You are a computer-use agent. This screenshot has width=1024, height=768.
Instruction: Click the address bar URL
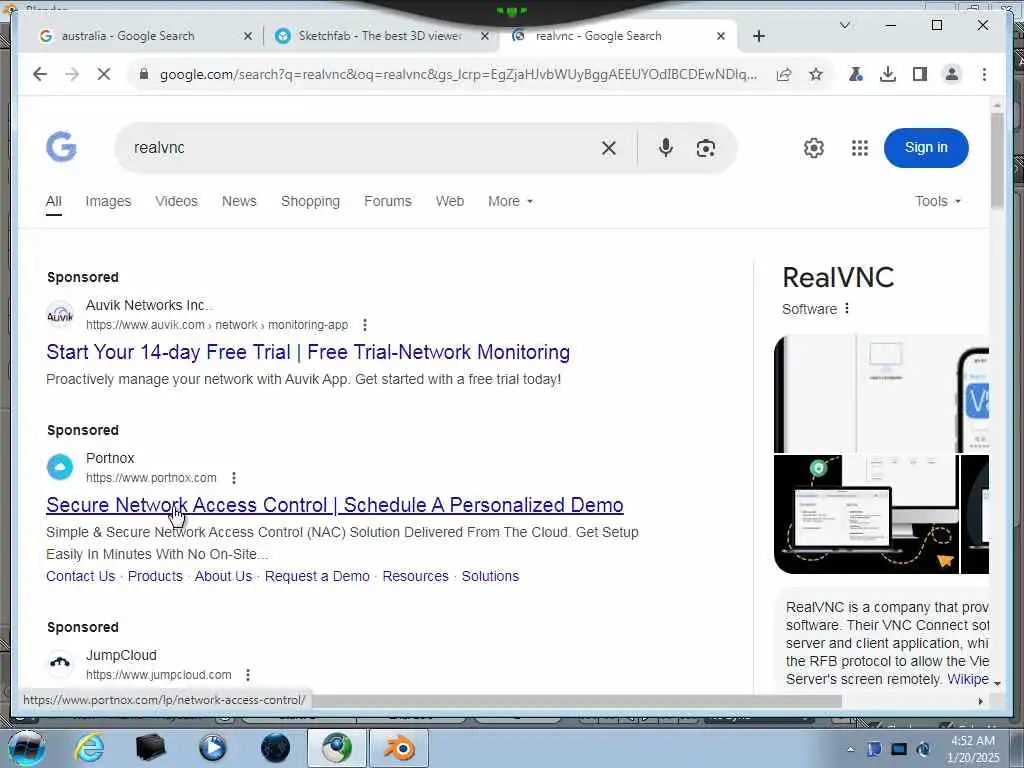coord(458,74)
